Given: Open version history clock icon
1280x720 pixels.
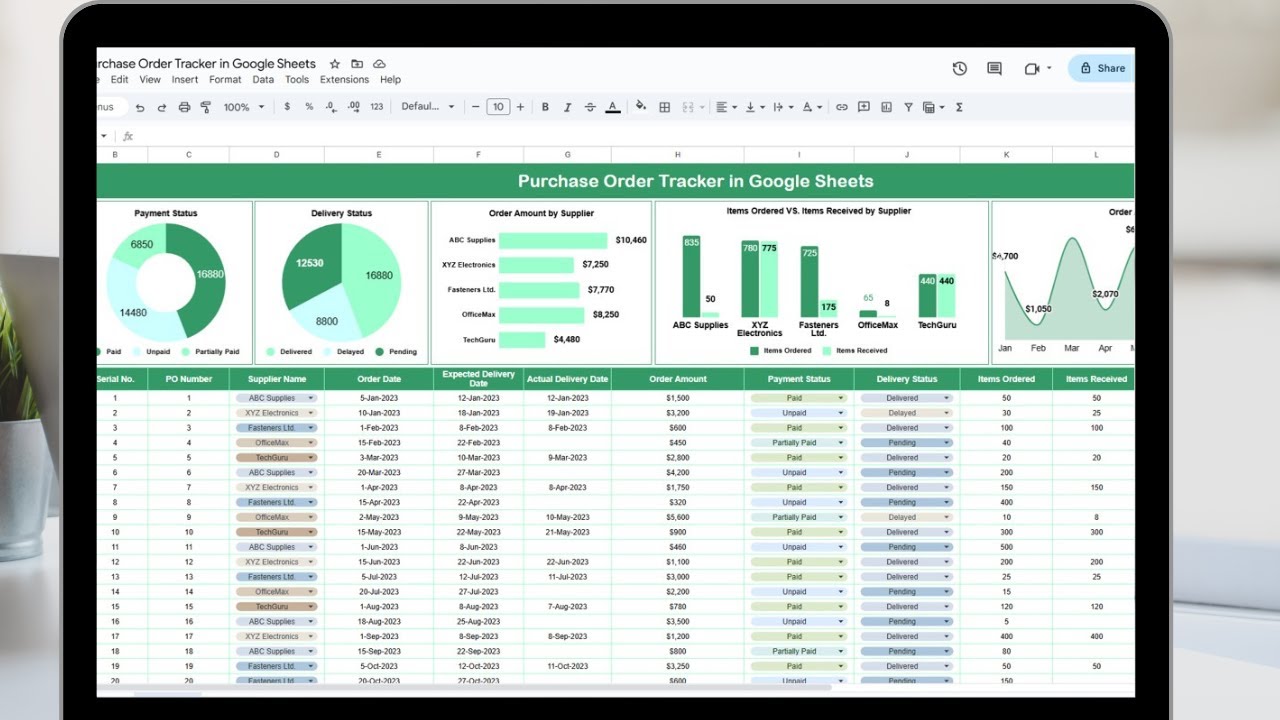Looking at the screenshot, I should pyautogui.click(x=959, y=68).
